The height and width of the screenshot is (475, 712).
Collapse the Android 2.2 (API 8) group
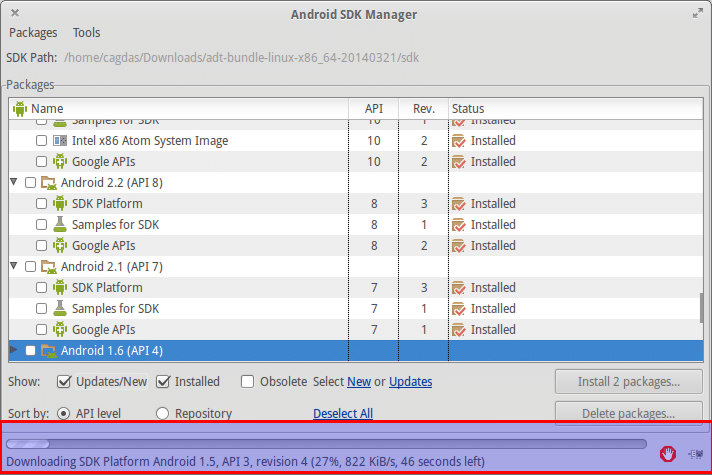14,182
